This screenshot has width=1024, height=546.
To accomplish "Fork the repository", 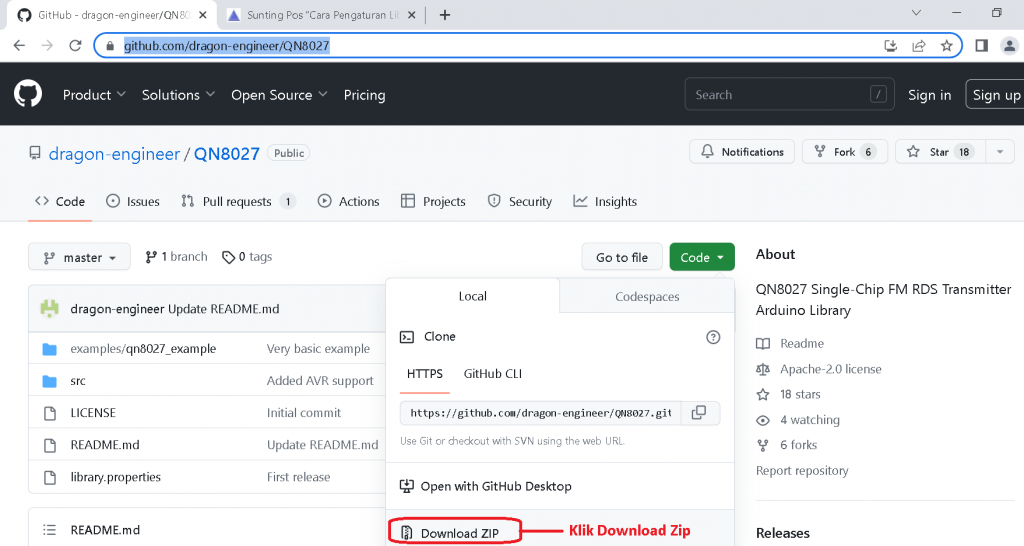I will (x=844, y=152).
